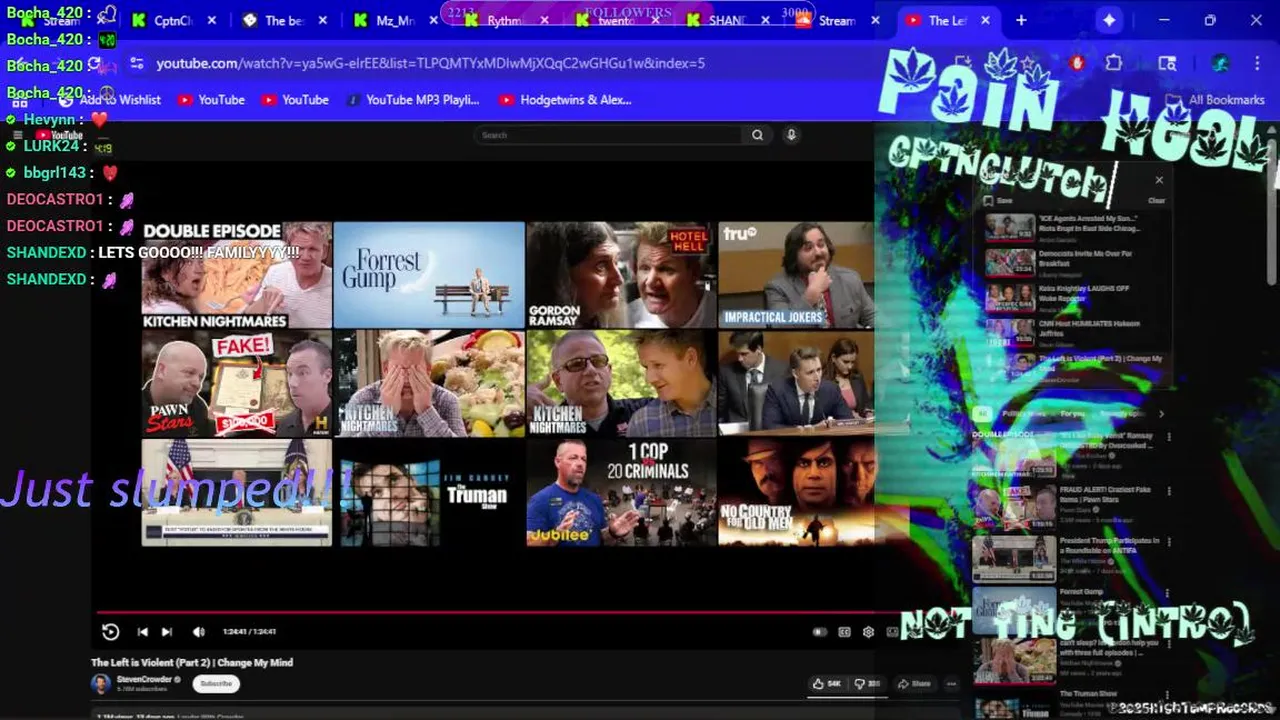Open the No Country for Old Men tile
Screen dimensions: 1280x720
pyautogui.click(x=796, y=493)
